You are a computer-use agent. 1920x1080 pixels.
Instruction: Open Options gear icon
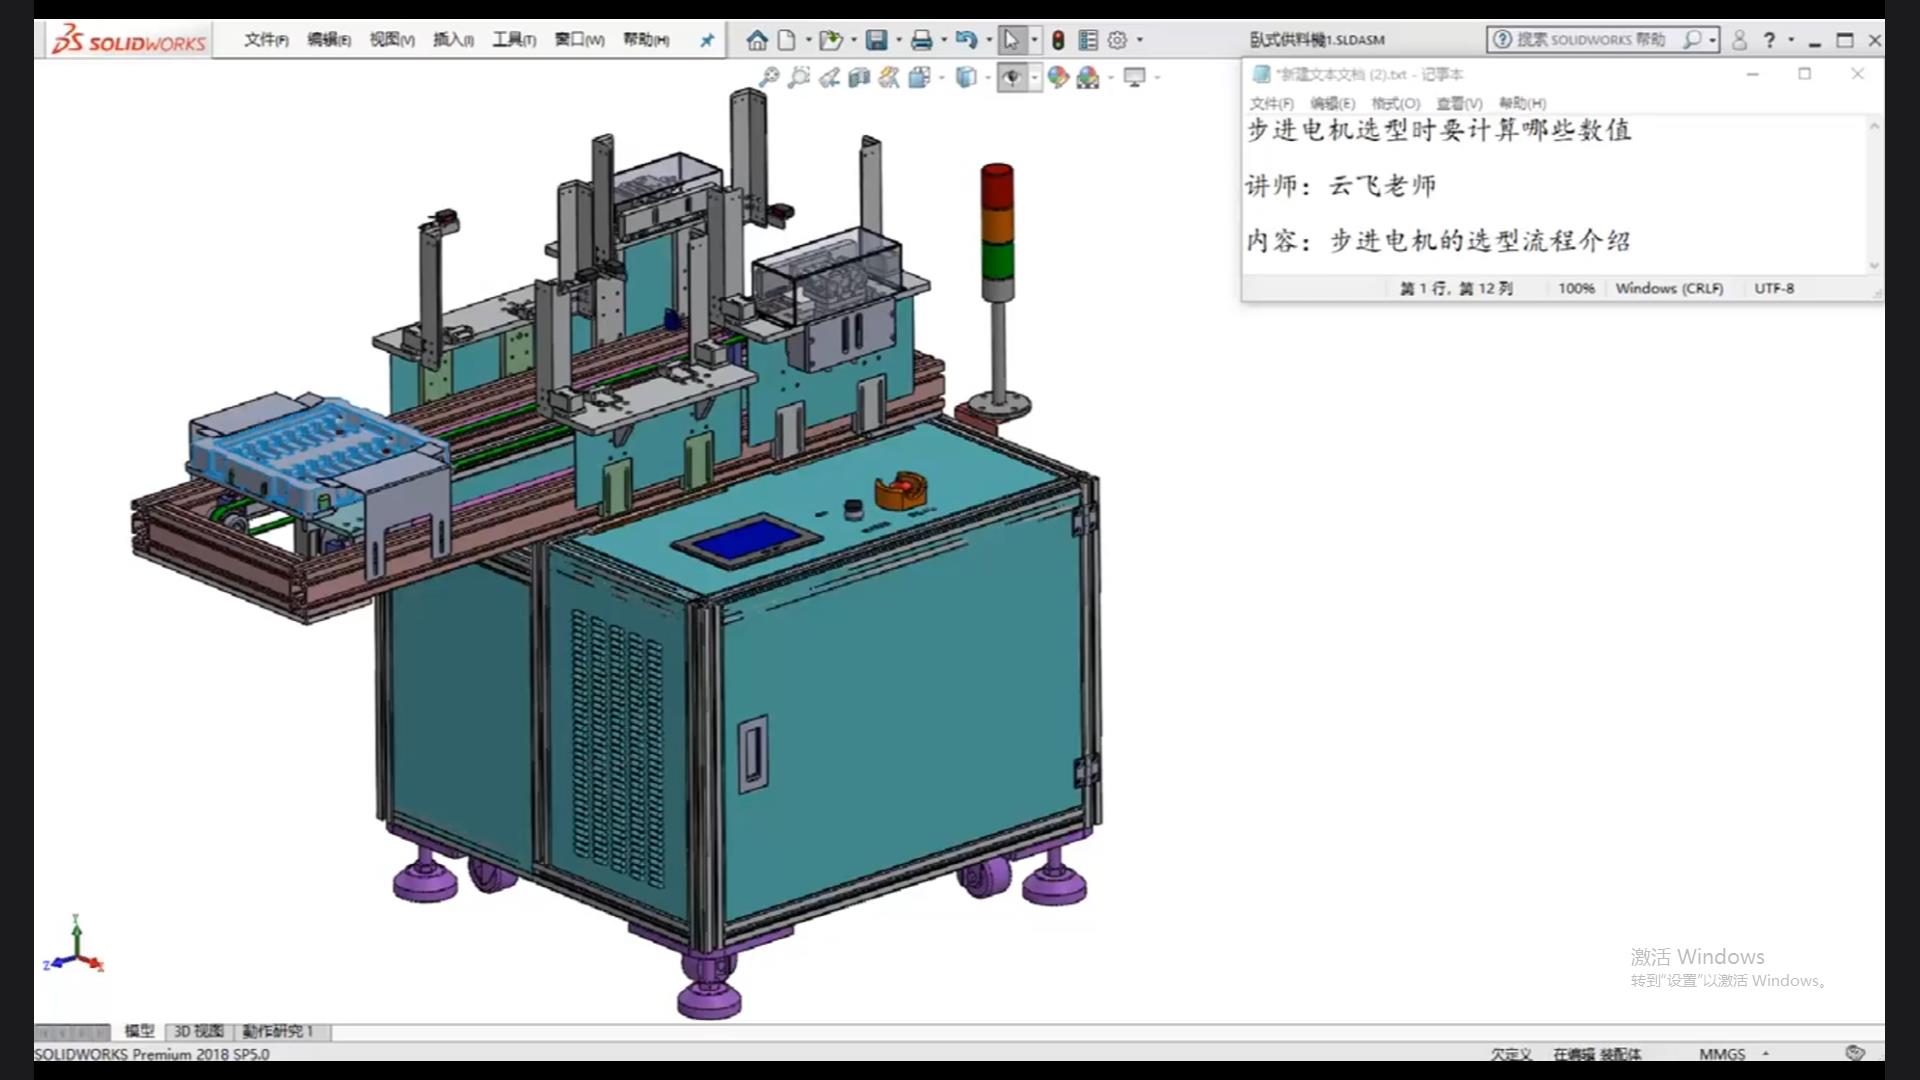(x=1117, y=40)
